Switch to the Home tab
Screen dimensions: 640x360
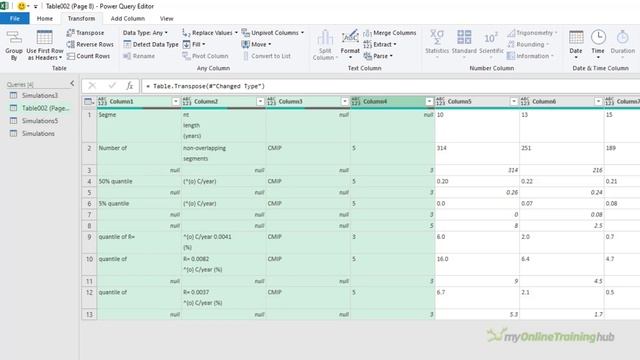pos(44,18)
